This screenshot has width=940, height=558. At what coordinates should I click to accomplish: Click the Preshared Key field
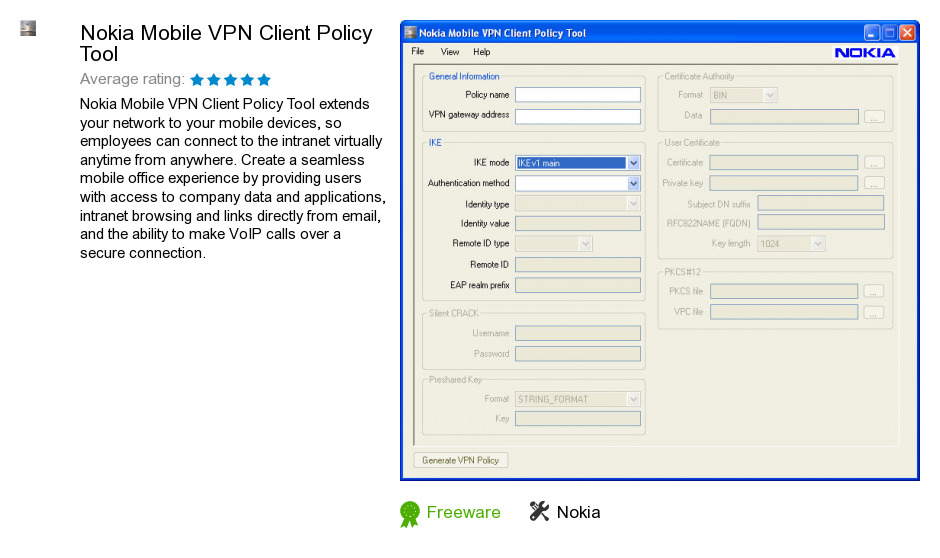[x=577, y=418]
